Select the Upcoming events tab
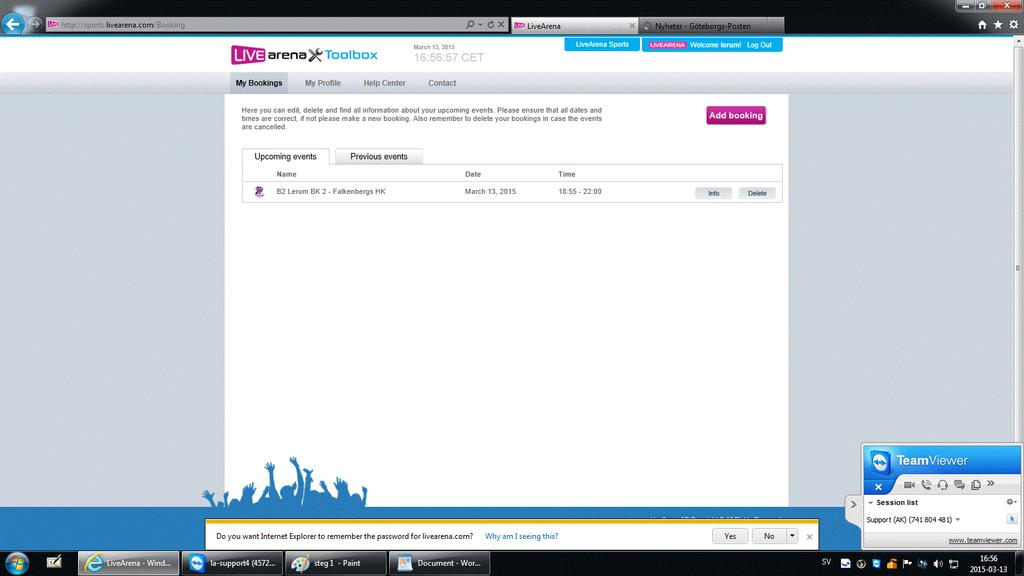Viewport: 1024px width, 576px height. 285,157
